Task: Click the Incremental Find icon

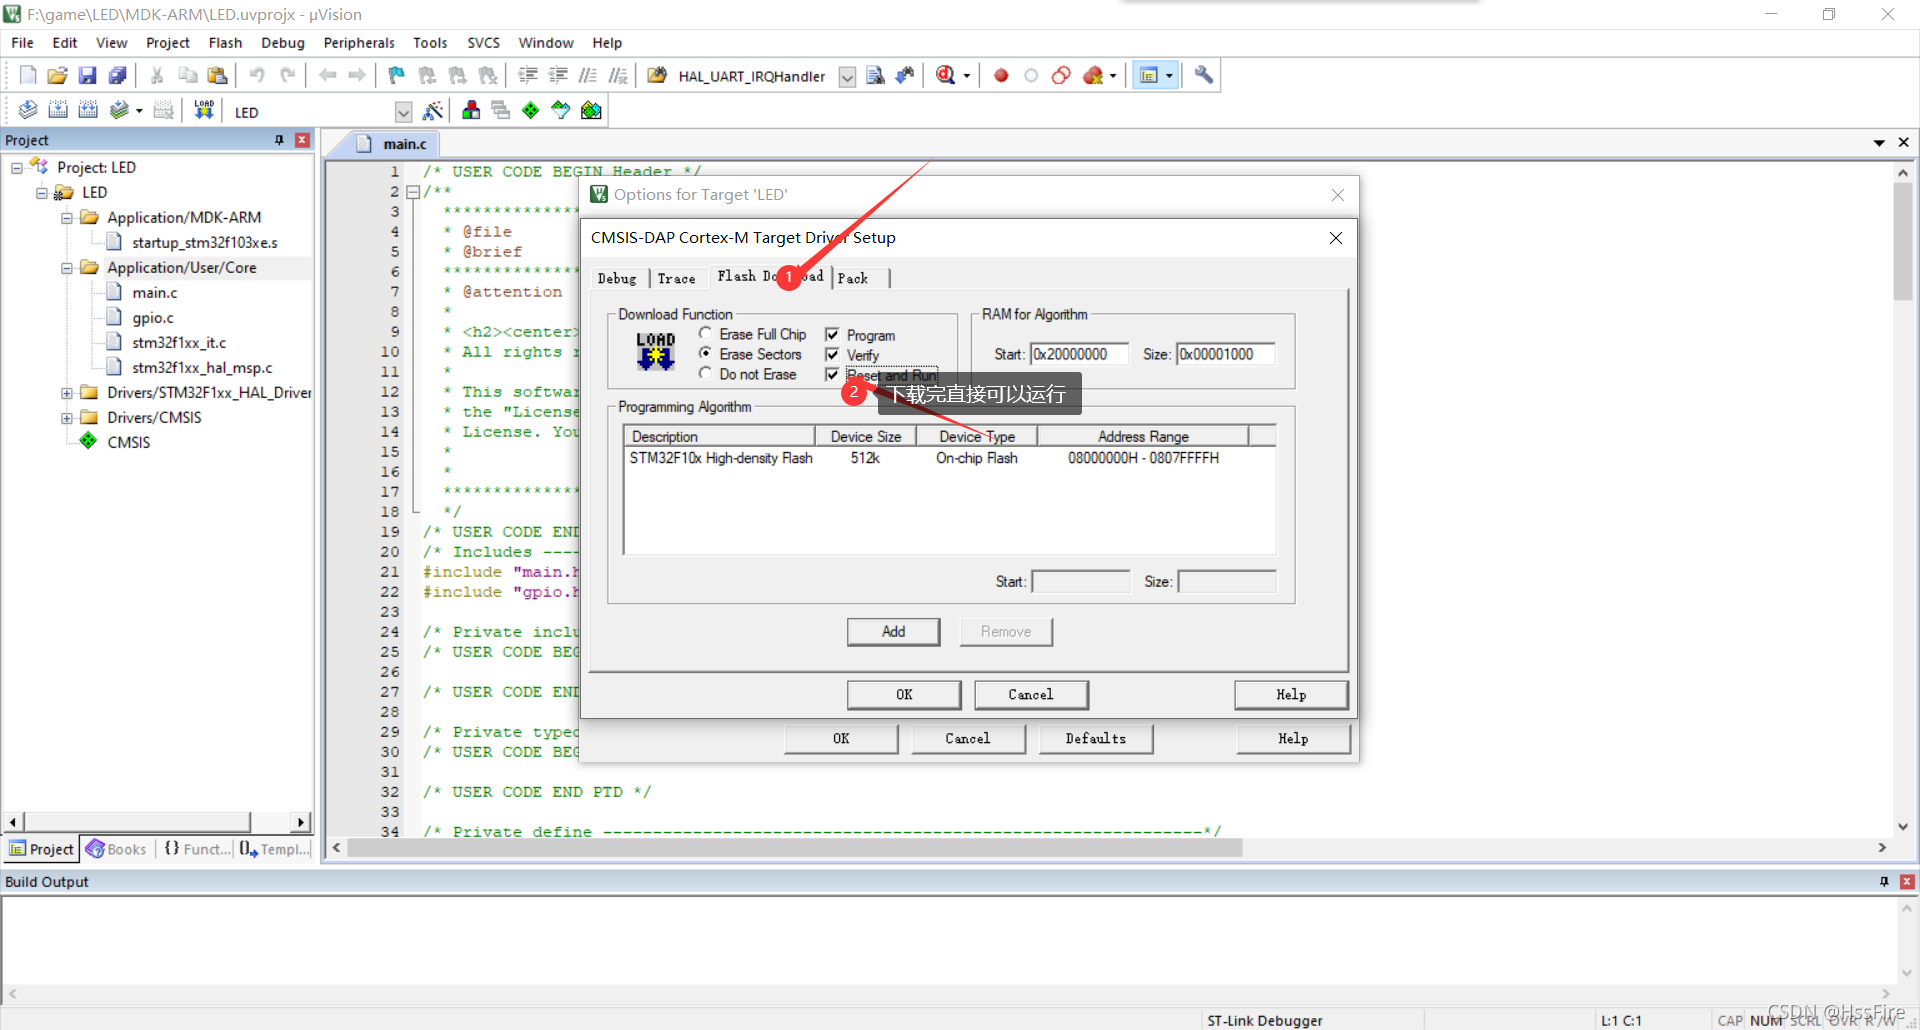Action: coord(905,75)
